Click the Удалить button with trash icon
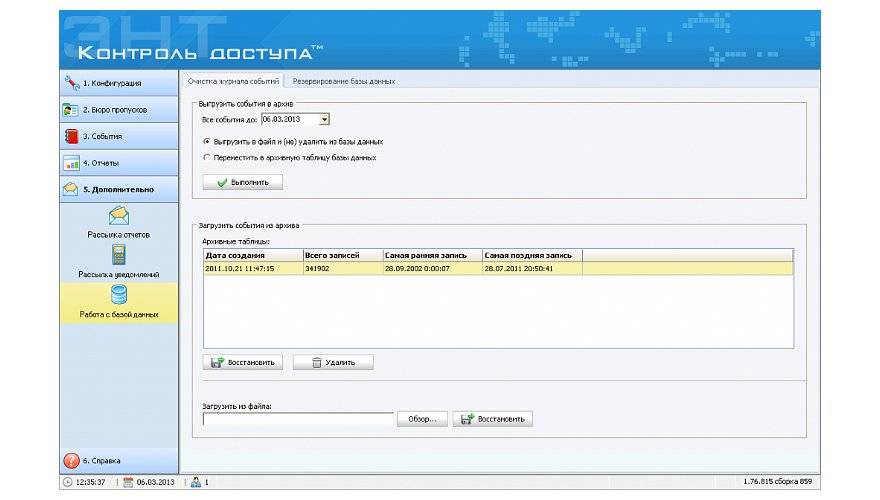Image resolution: width=880 pixels, height=500 pixels. pyautogui.click(x=333, y=362)
